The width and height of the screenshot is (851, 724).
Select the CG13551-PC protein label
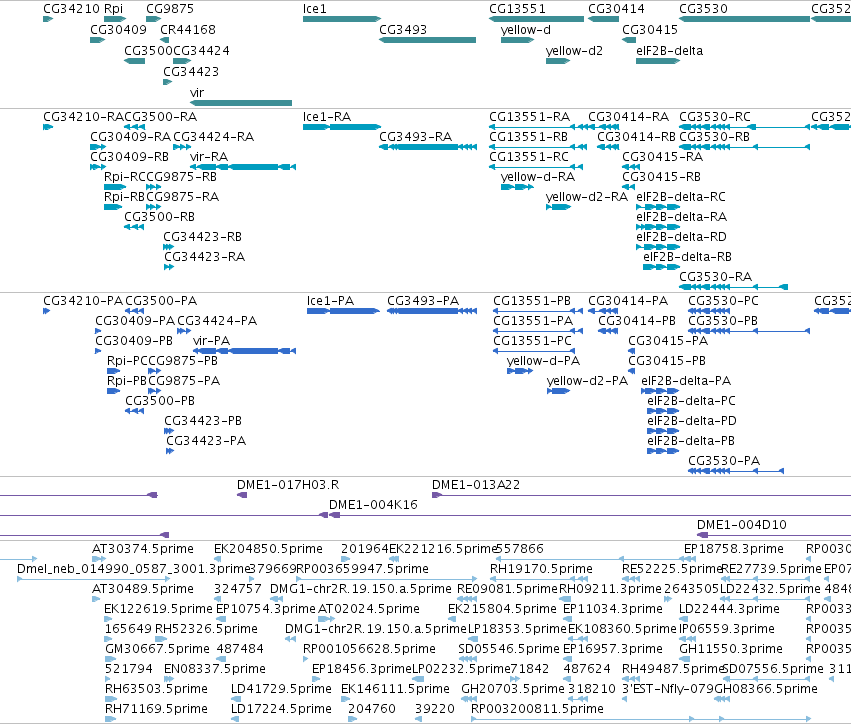click(532, 341)
